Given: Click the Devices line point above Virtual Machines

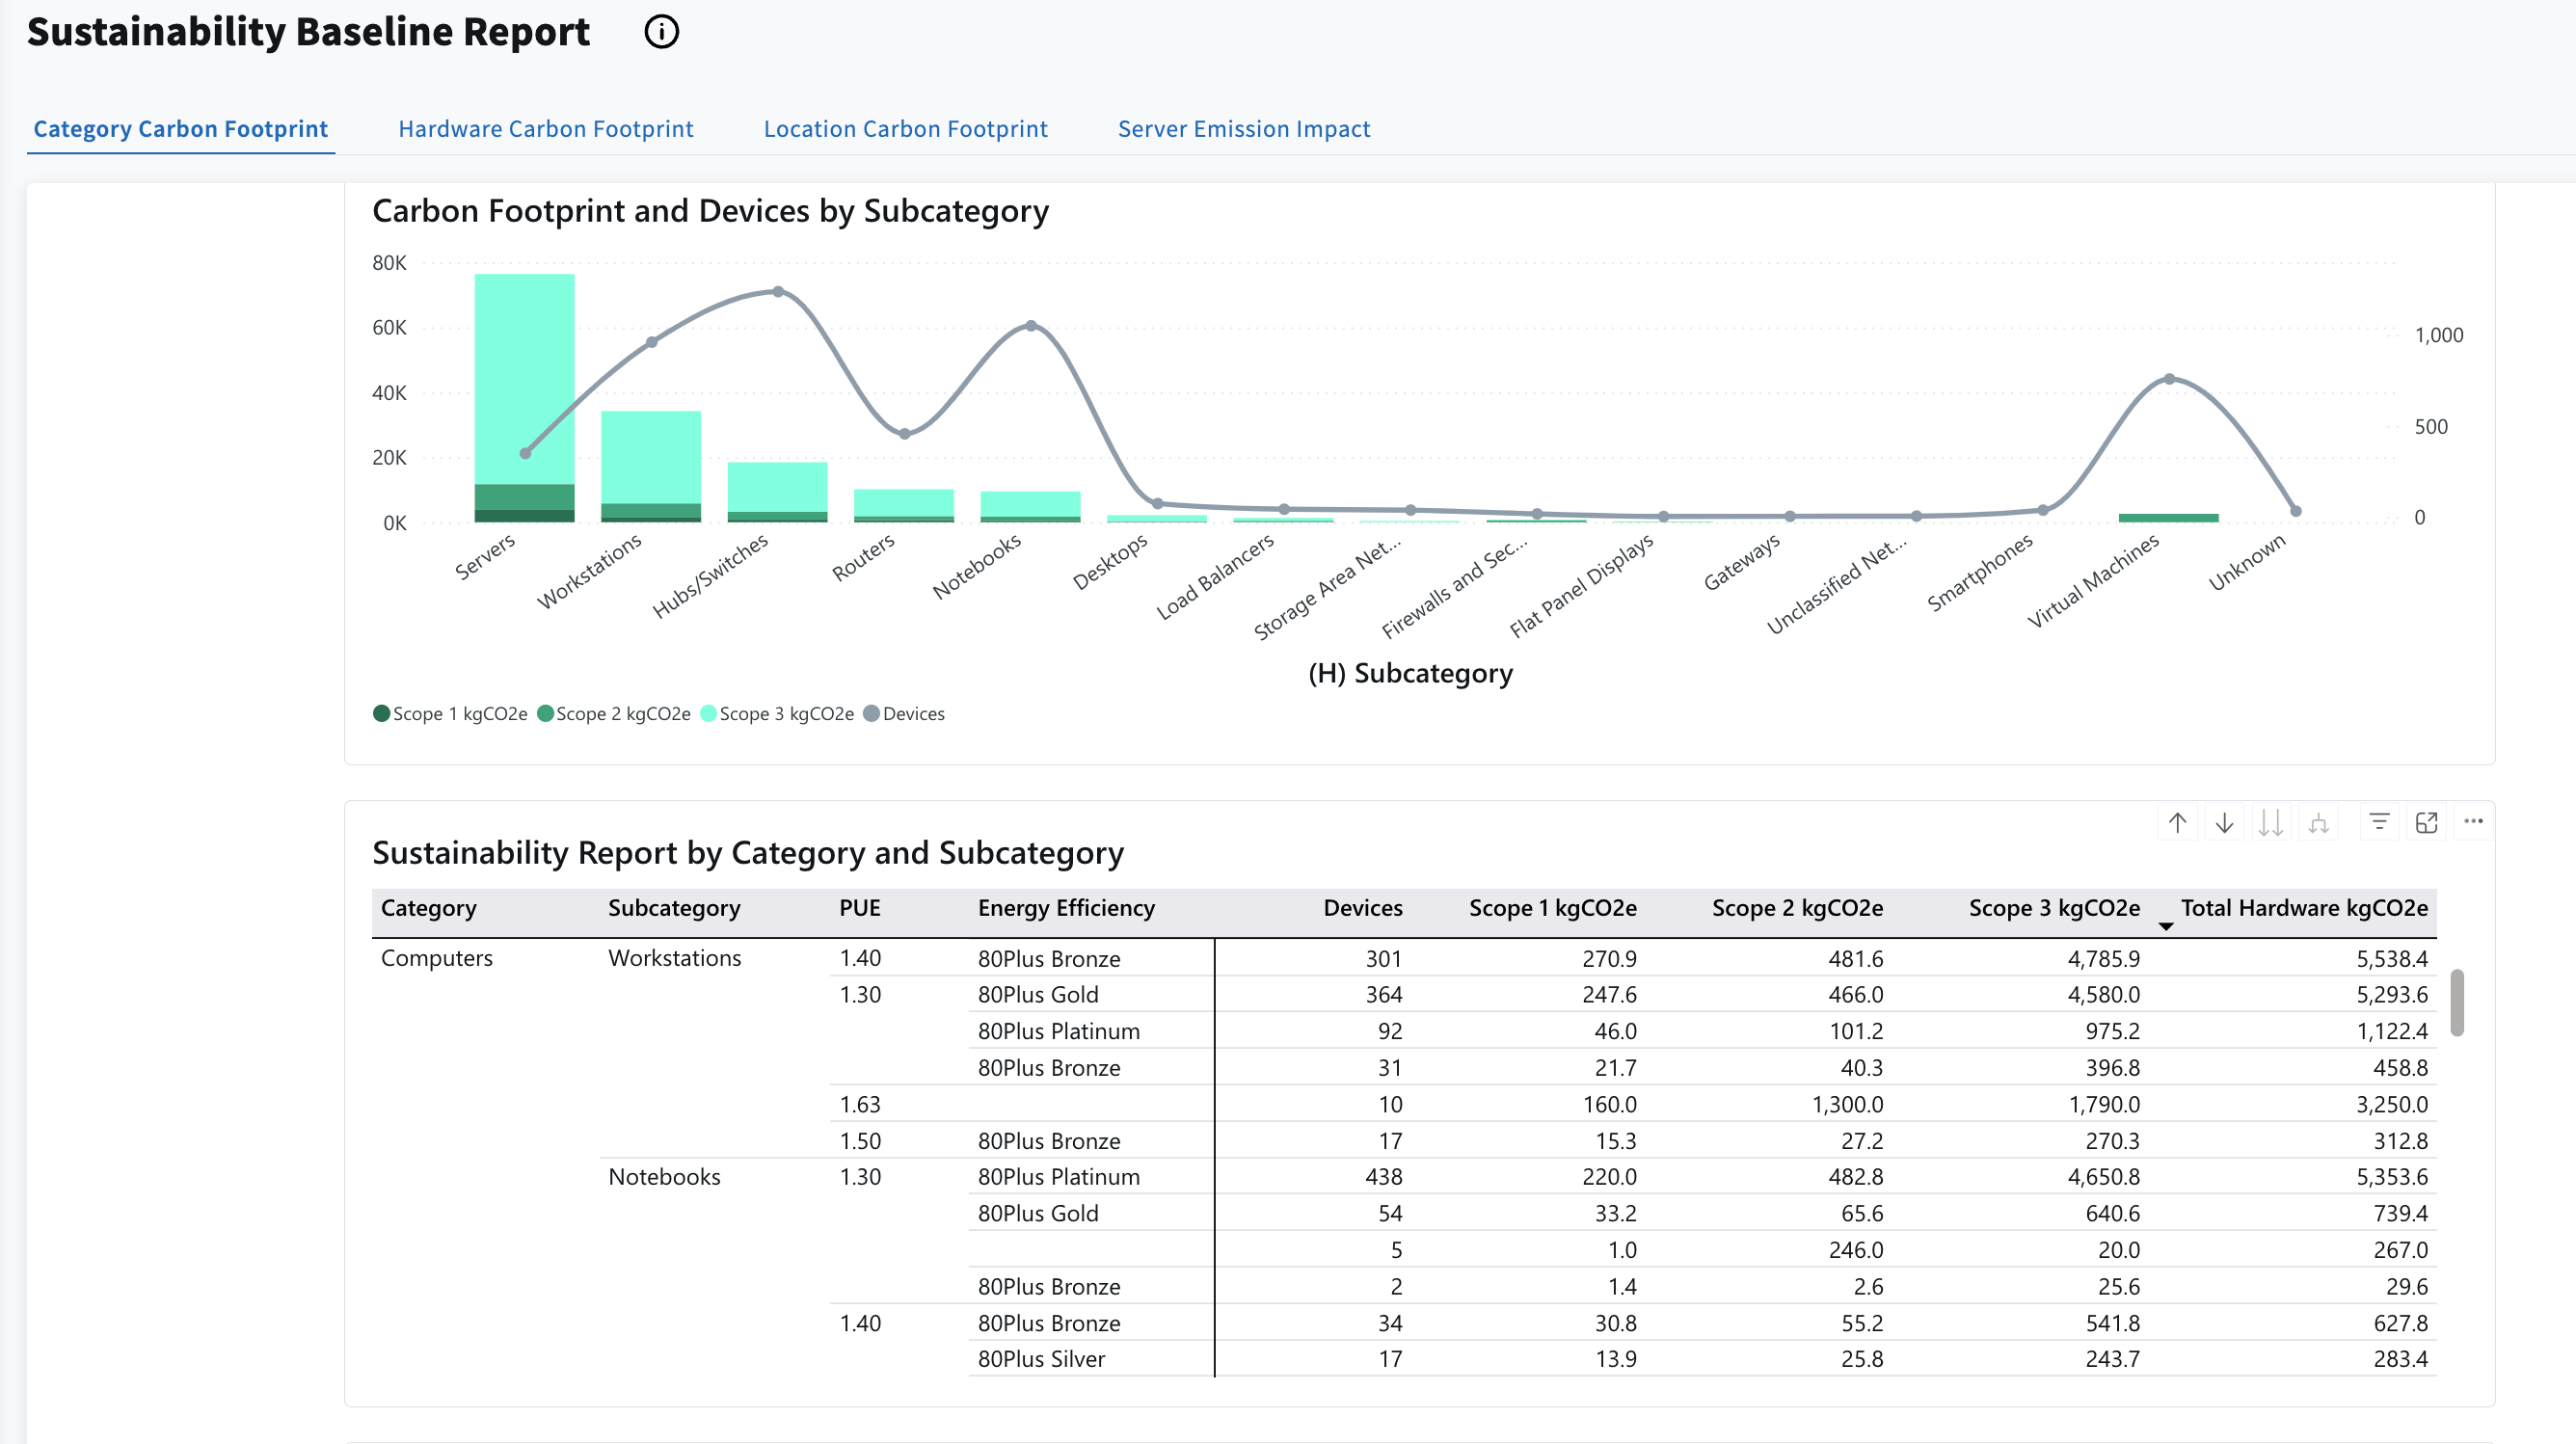Looking at the screenshot, I should click(2169, 379).
